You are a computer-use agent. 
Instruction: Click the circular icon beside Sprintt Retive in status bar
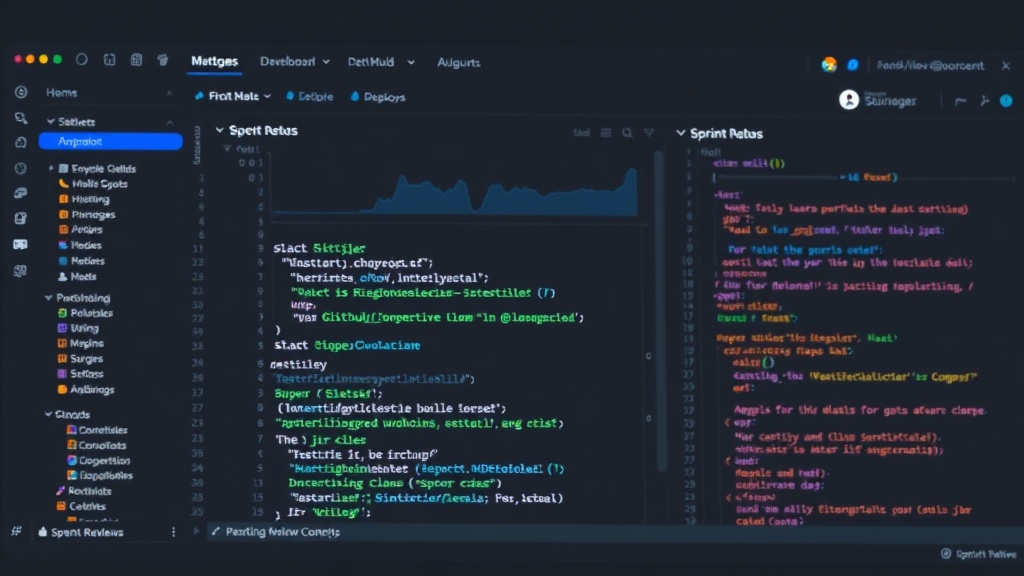[946, 554]
